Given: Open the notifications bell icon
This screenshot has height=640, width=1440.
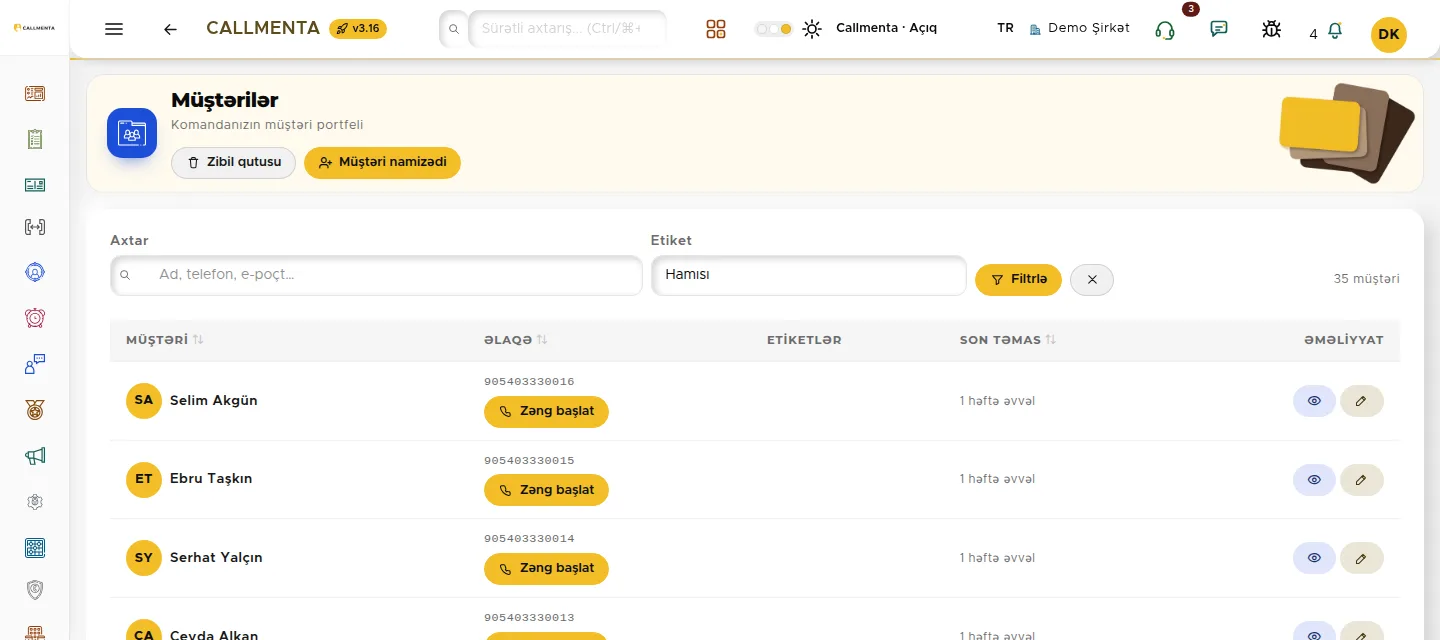Looking at the screenshot, I should 1335,31.
